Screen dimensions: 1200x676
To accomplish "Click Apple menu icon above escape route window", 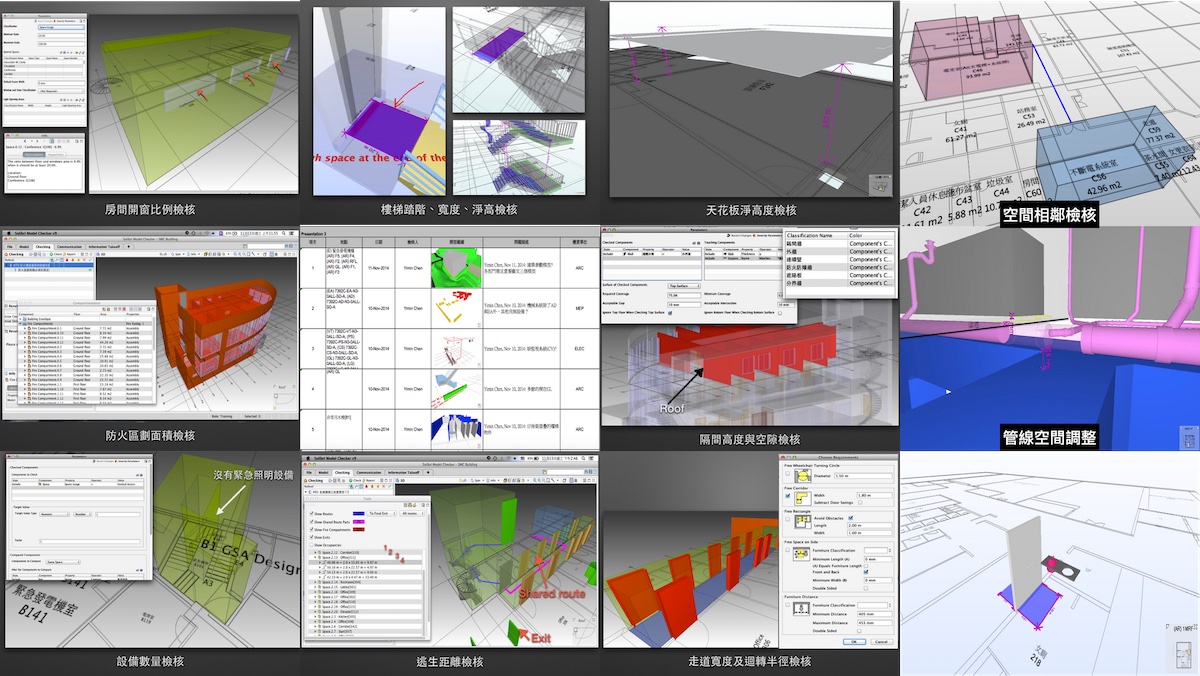I will [x=310, y=456].
